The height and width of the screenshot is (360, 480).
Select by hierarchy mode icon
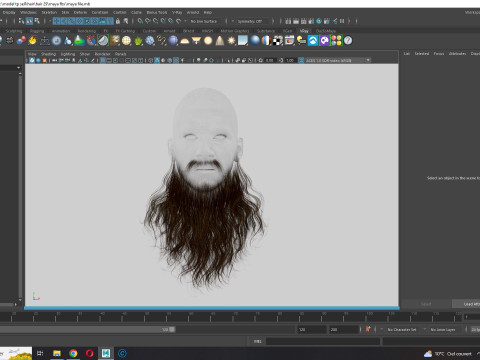[x=22, y=21]
